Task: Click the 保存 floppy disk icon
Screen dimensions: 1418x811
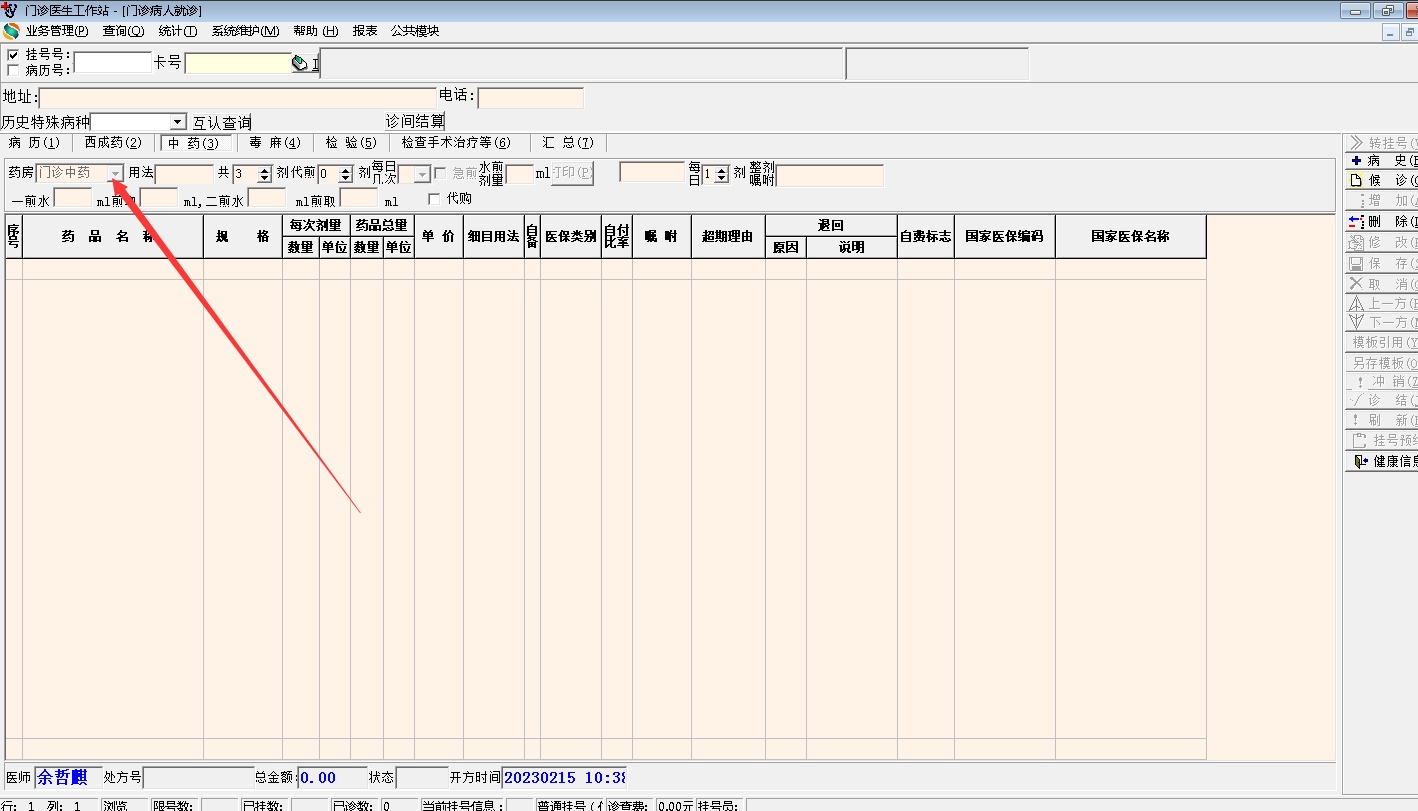Action: pos(1356,263)
